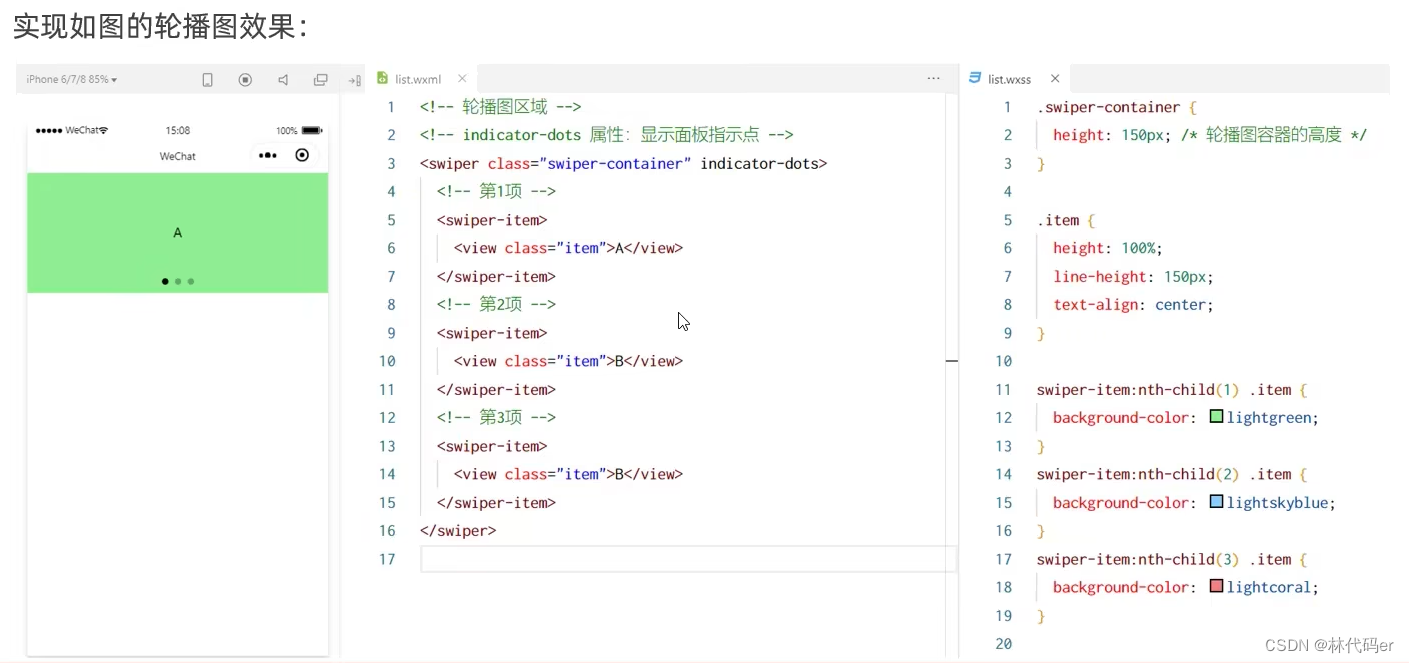This screenshot has height=663, width=1409.
Task: Click the phone device icon in simulator toolbar
Action: (x=207, y=80)
